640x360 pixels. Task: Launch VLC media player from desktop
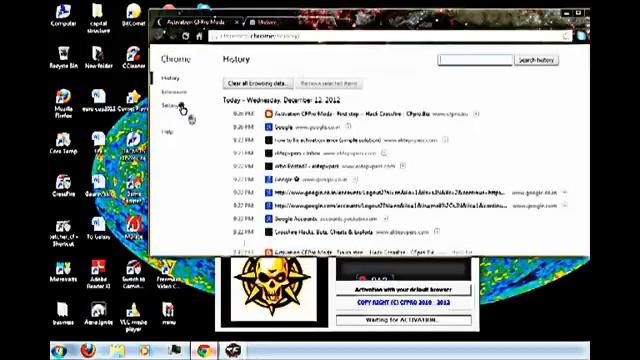(x=133, y=317)
